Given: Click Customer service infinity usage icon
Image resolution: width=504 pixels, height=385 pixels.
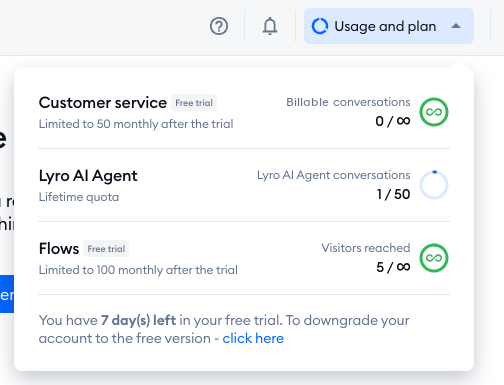Looking at the screenshot, I should pos(434,112).
